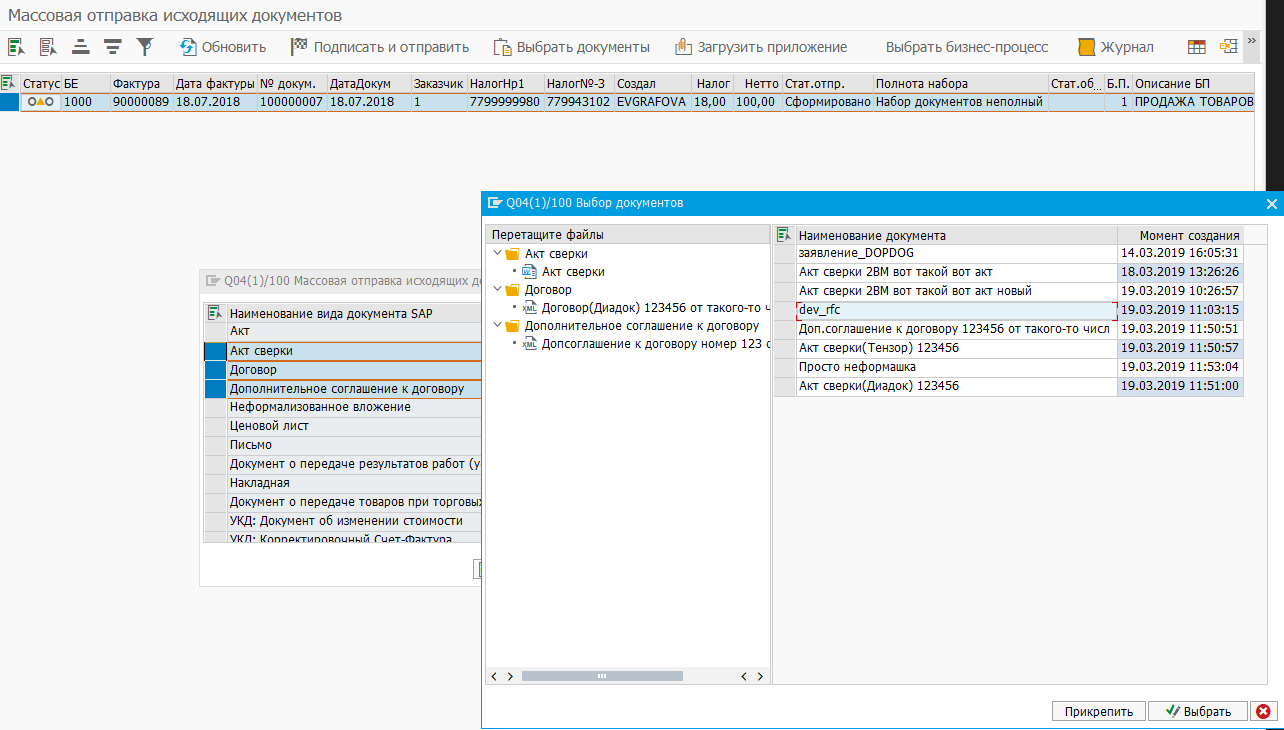Click the deselect all icon in toolbar
This screenshot has height=730, width=1284.
click(48, 47)
